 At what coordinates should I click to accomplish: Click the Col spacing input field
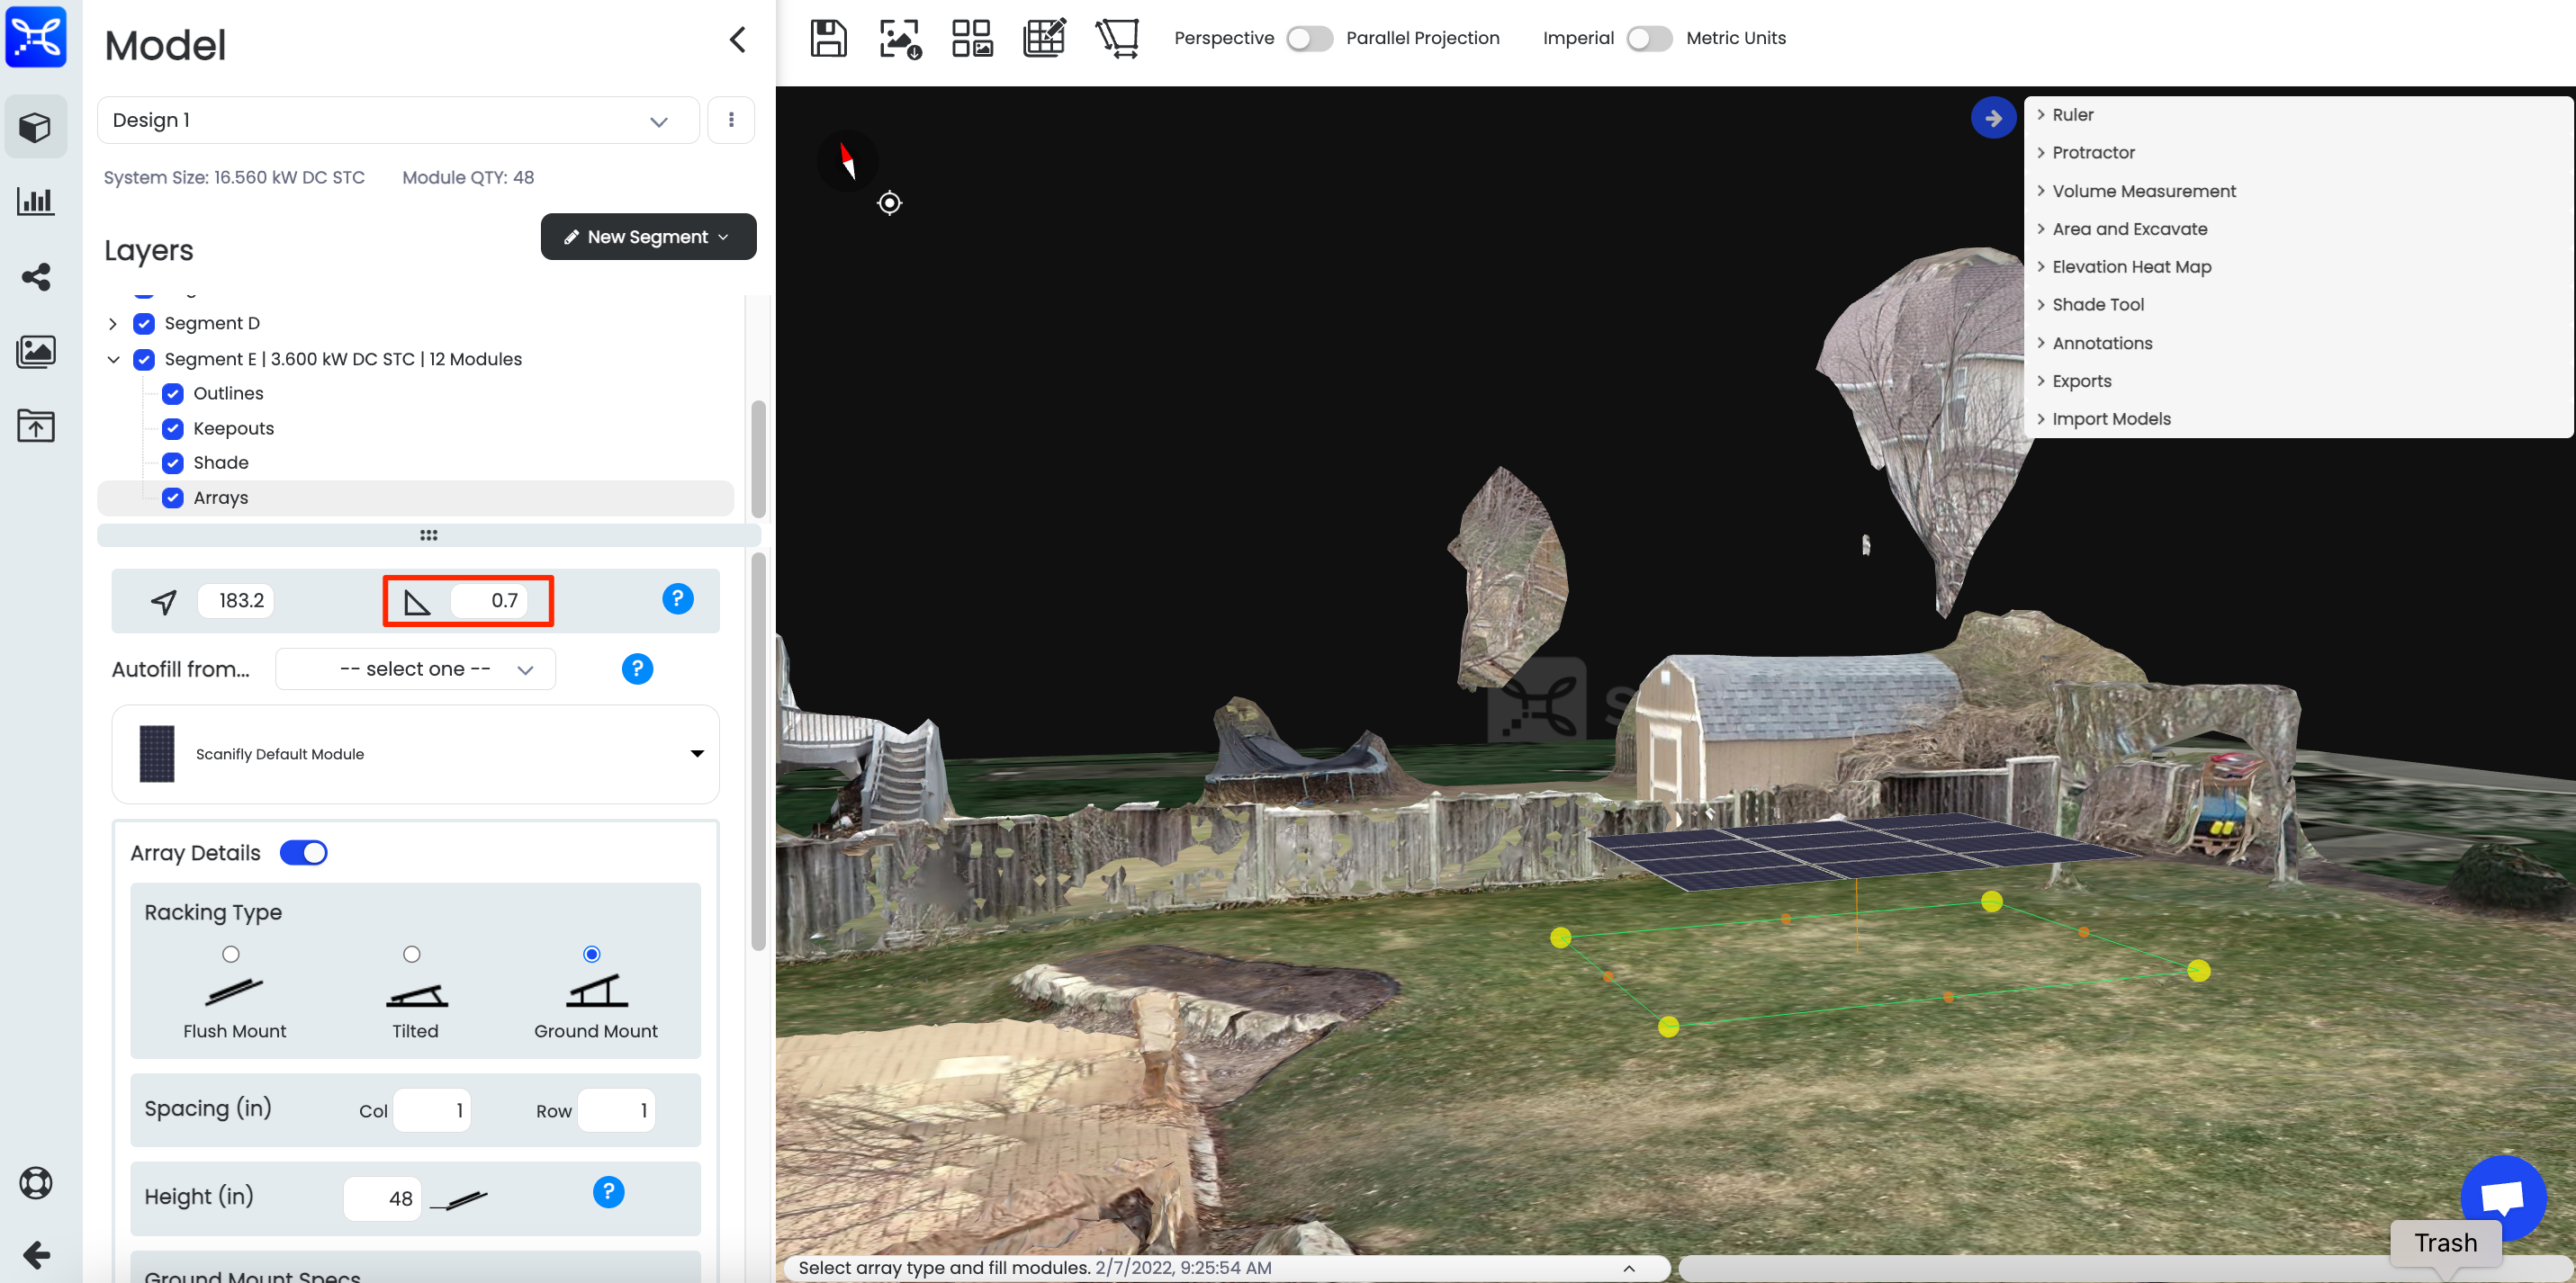tap(432, 1111)
